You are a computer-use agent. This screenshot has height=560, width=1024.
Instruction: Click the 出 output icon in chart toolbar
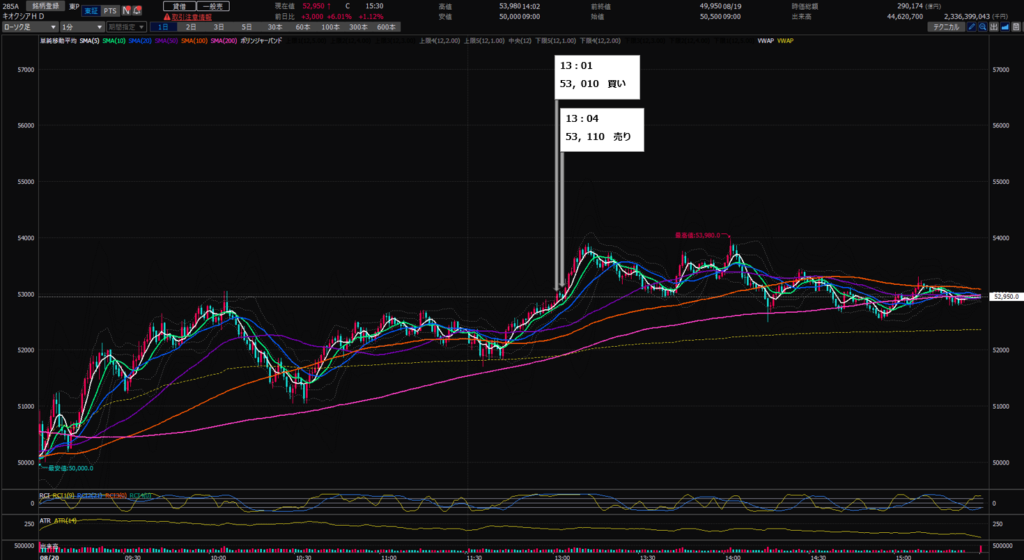pyautogui.click(x=993, y=27)
